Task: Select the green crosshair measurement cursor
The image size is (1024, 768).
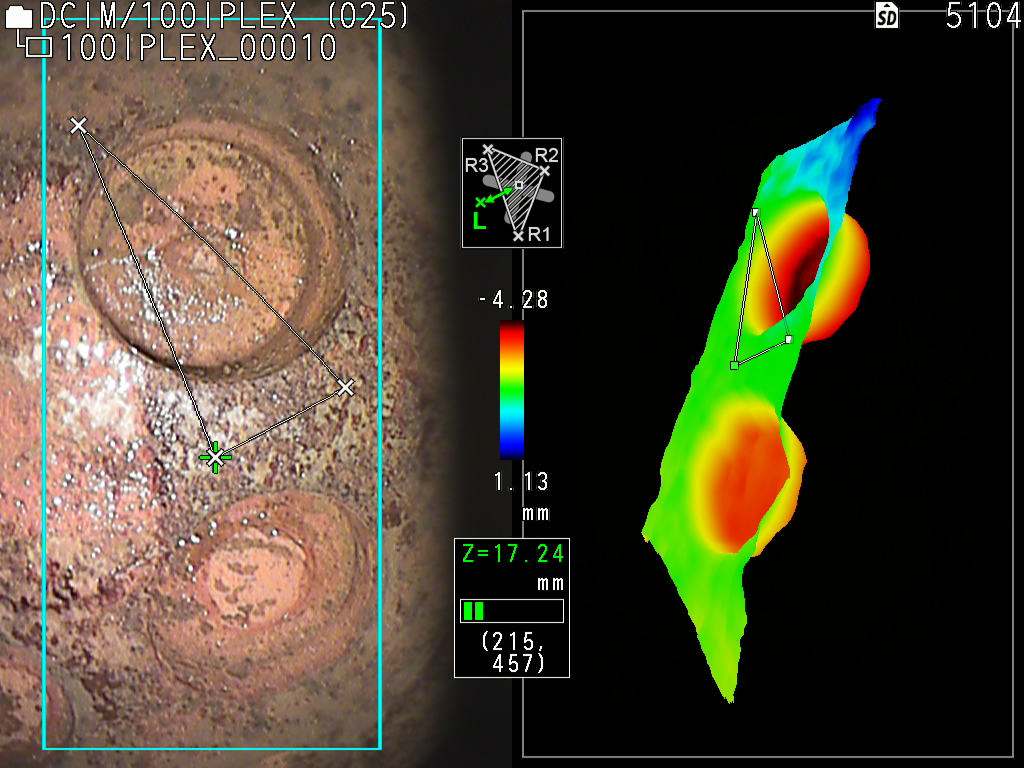Action: (x=215, y=458)
